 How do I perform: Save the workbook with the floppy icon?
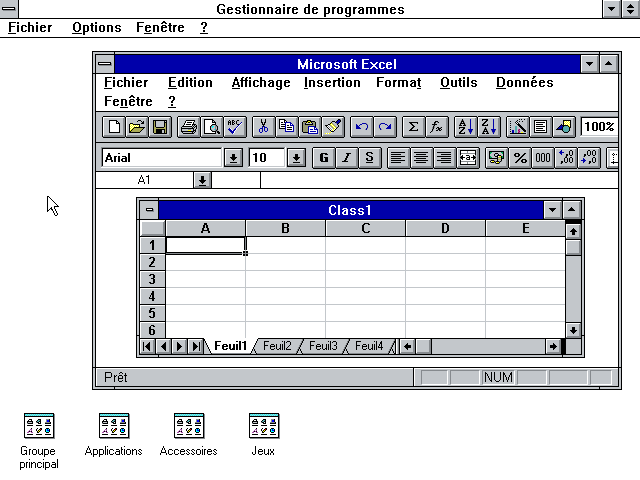click(x=160, y=127)
